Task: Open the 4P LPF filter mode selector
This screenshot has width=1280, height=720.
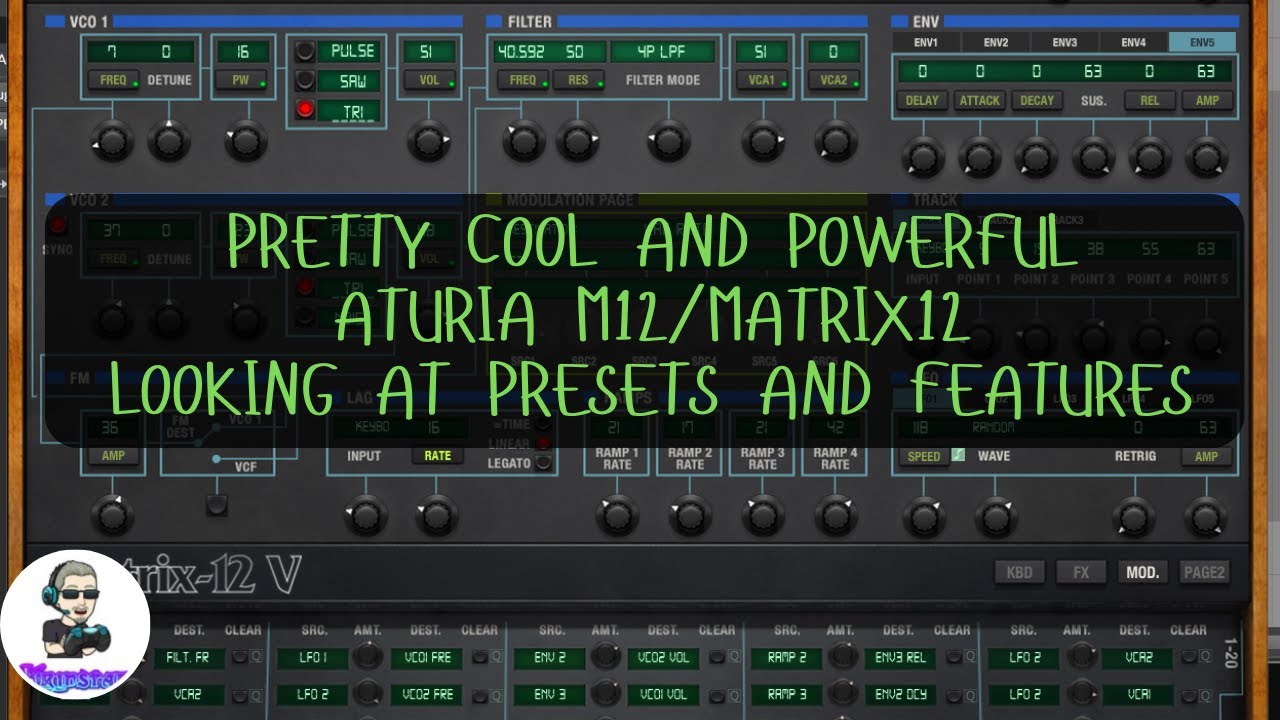Action: pyautogui.click(x=663, y=51)
